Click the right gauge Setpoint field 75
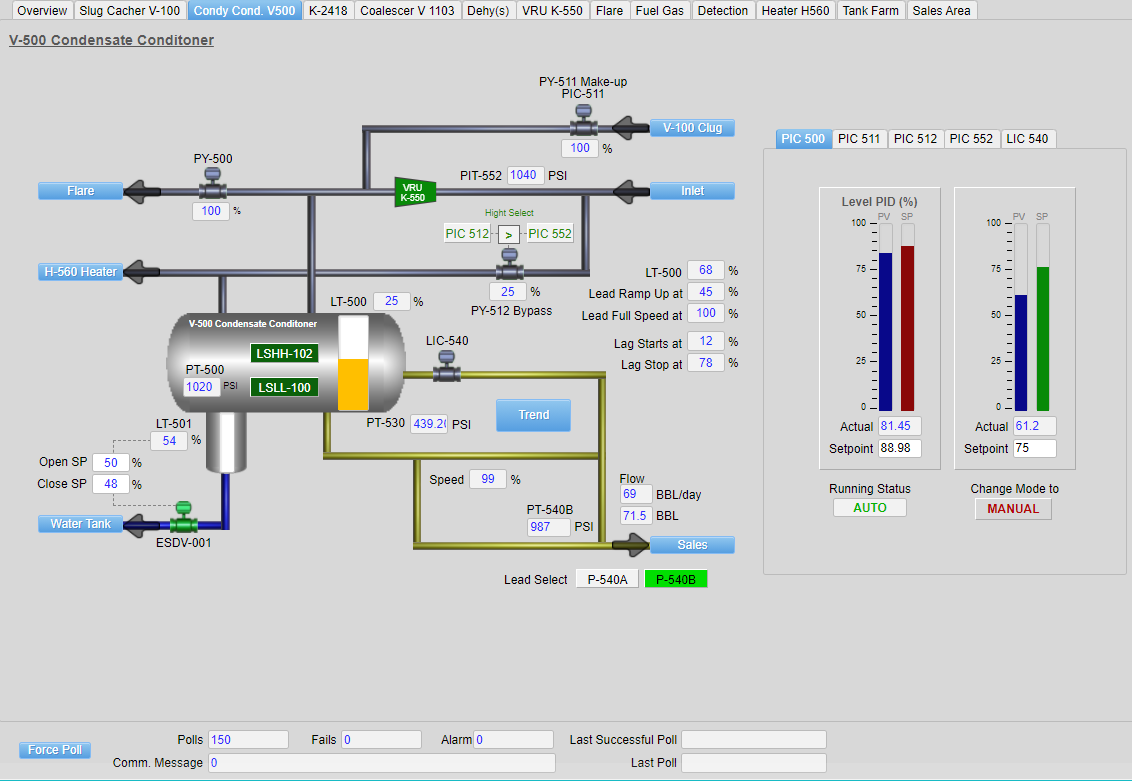Viewport: 1132px width, 781px height. [x=1035, y=448]
